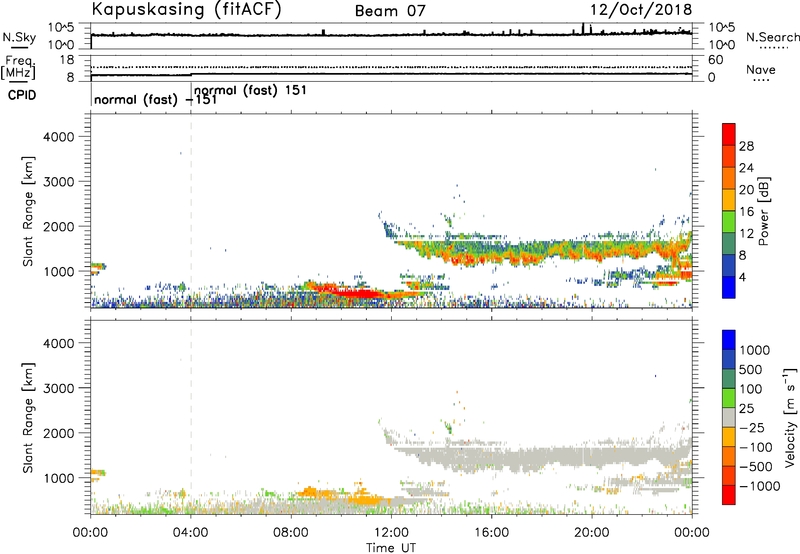Click the Slant Range label of velocity panel
800x554 pixels.
pos(28,418)
